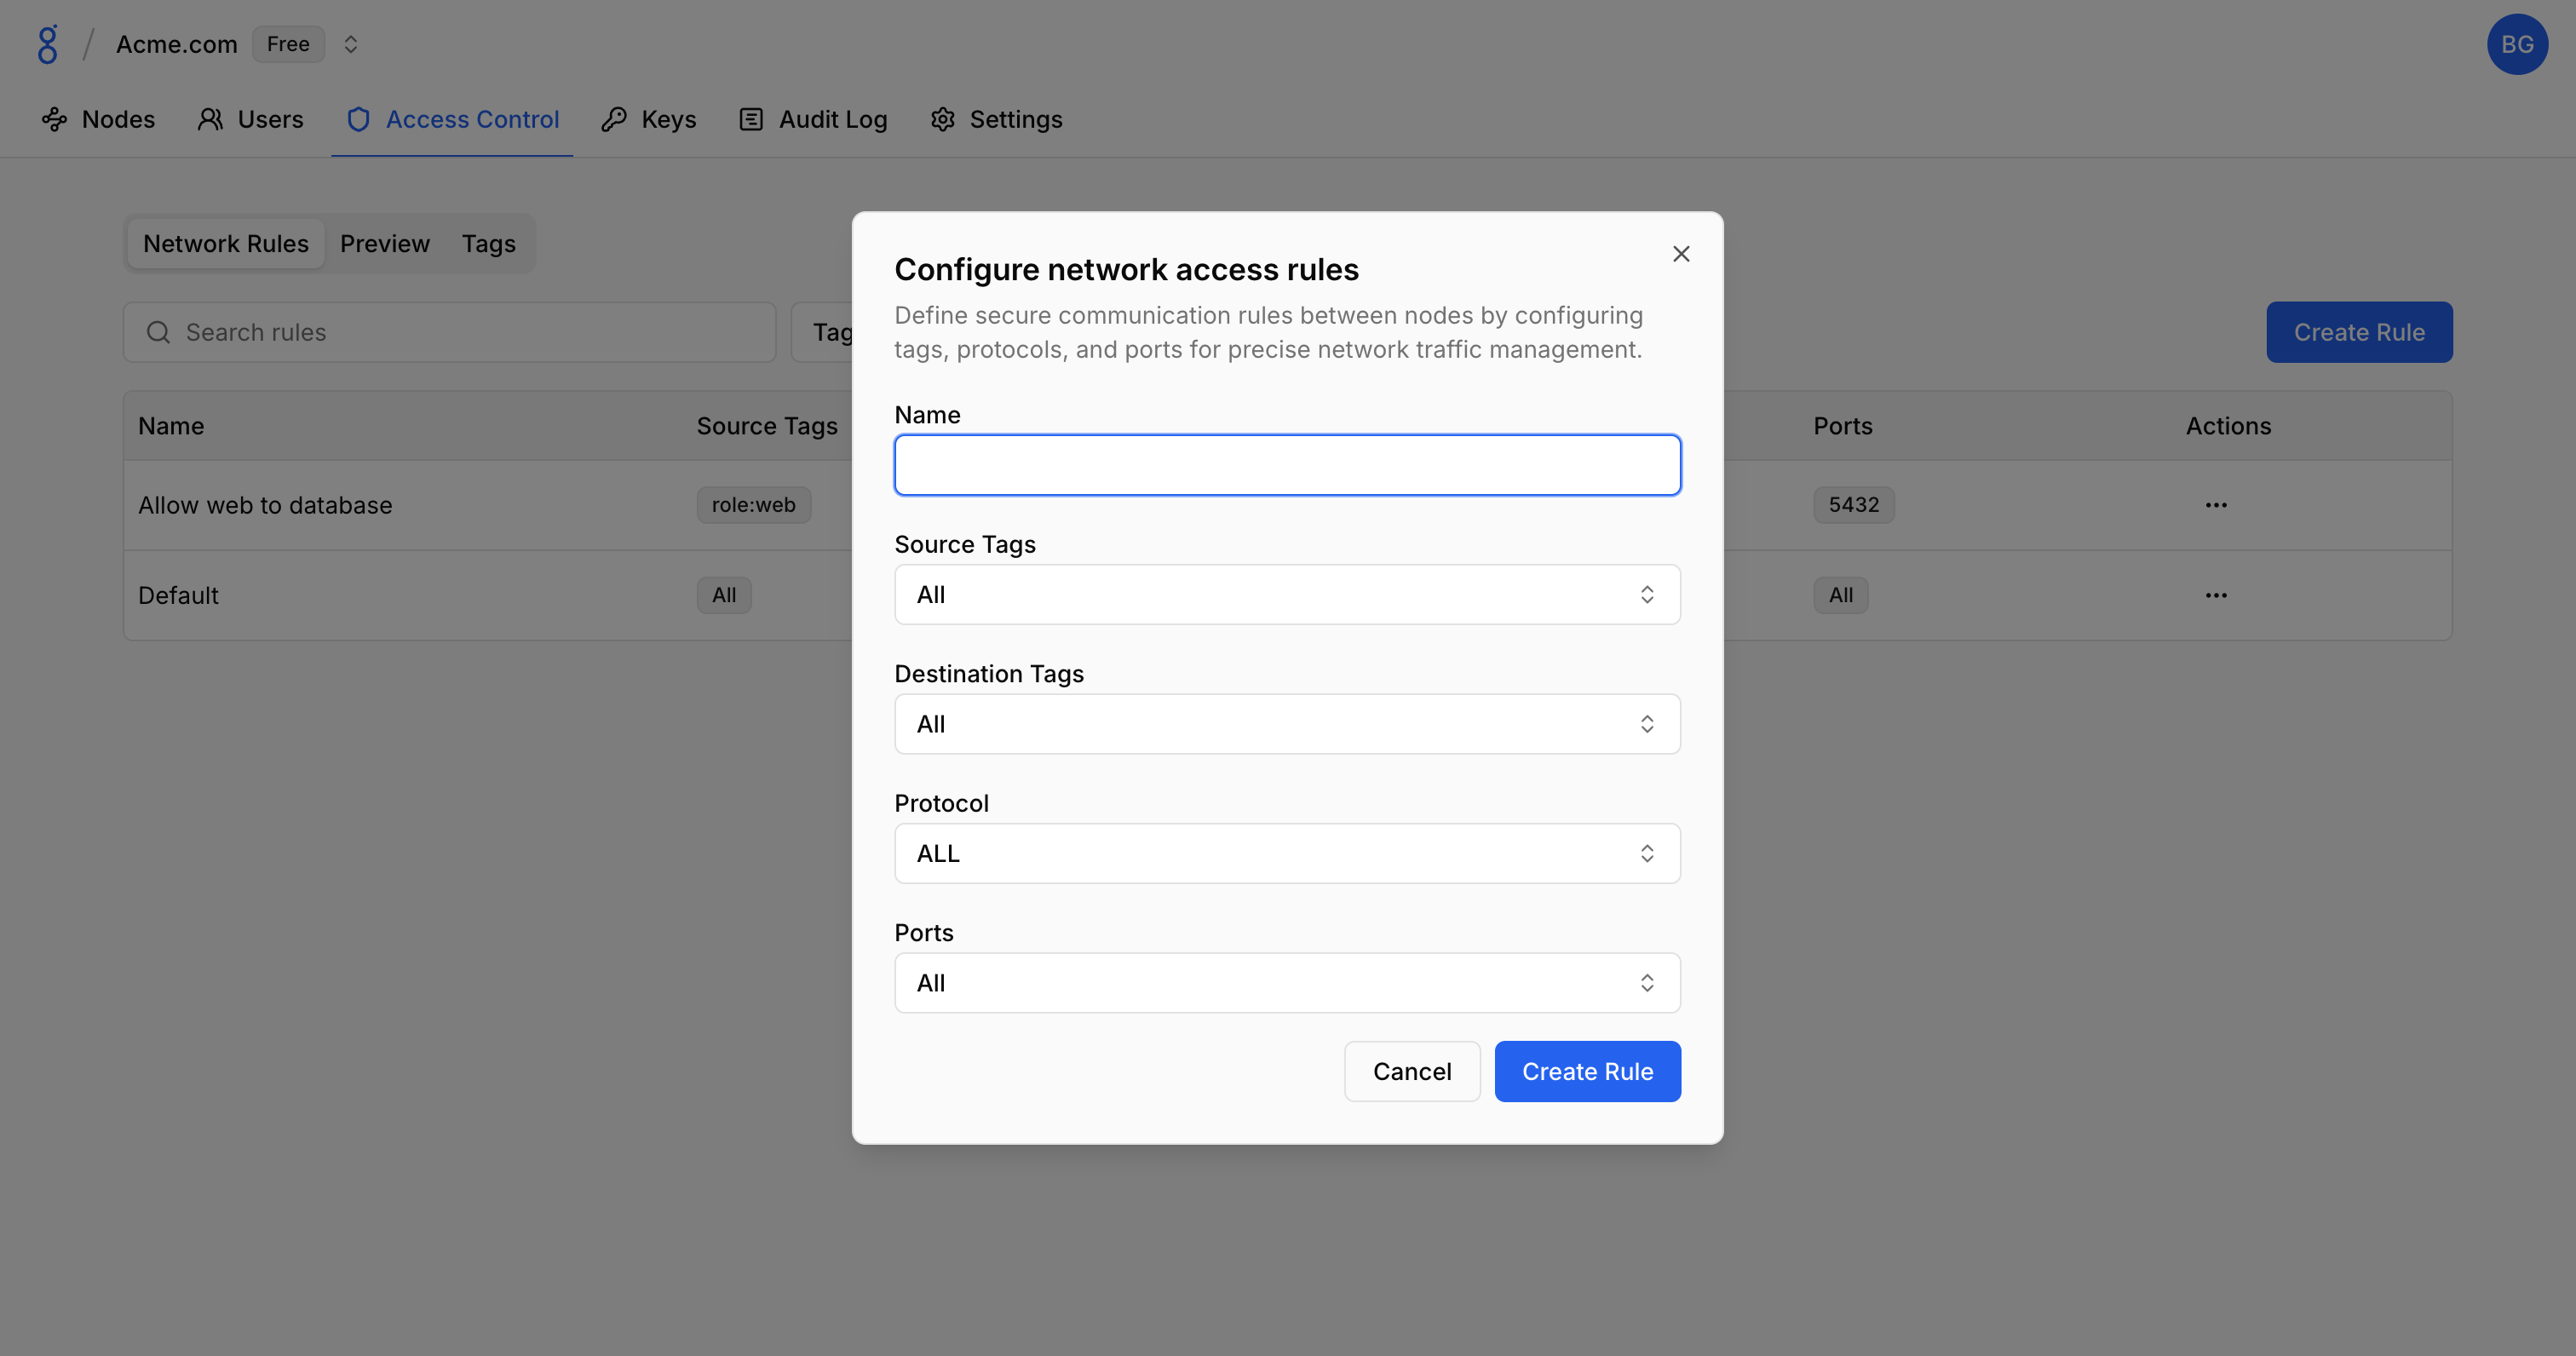Open the BG user avatar menu
This screenshot has width=2576, height=1356.
click(x=2516, y=45)
